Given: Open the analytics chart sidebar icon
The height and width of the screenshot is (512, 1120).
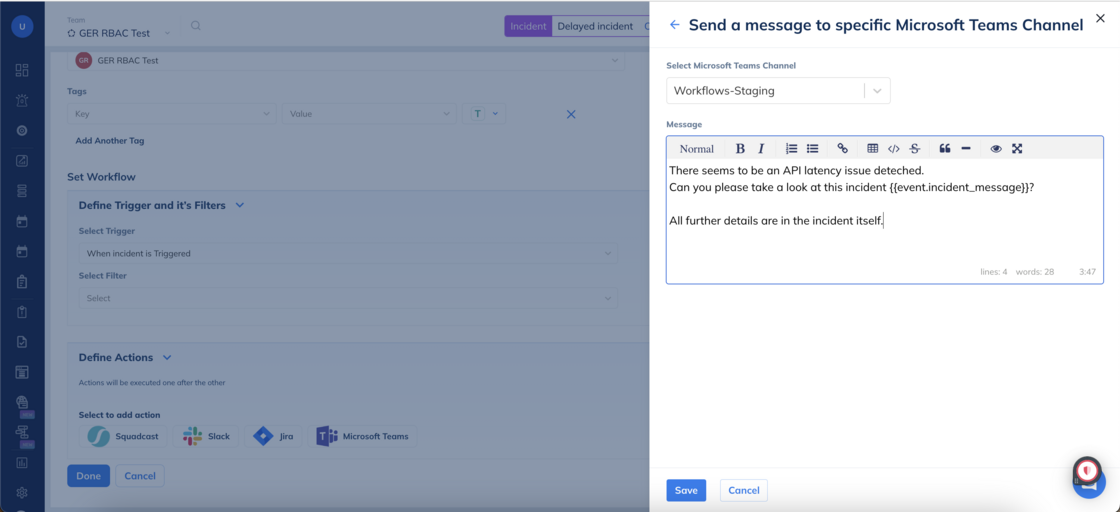Looking at the screenshot, I should (22, 463).
